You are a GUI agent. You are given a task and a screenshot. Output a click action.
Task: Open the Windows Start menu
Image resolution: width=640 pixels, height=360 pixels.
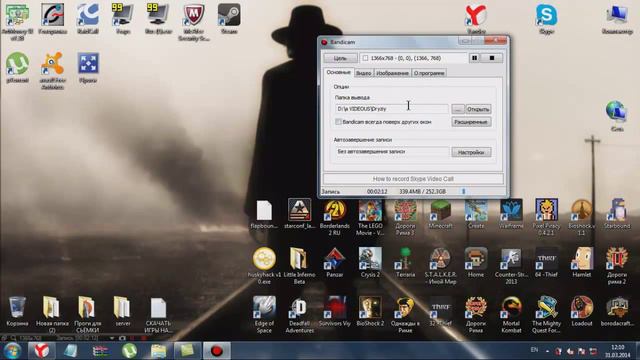coord(12,351)
